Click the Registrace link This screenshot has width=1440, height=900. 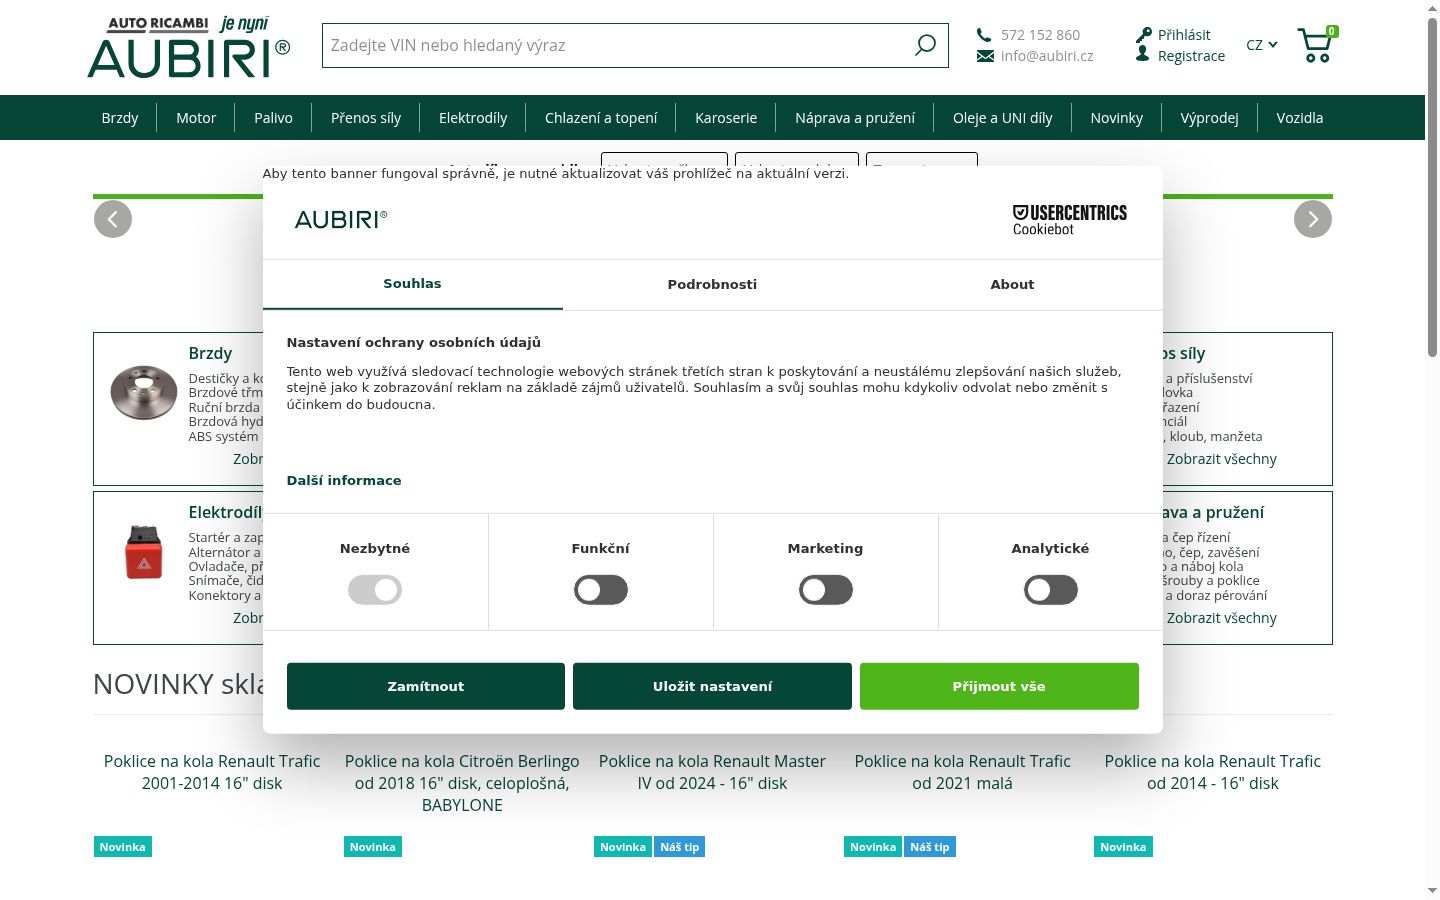pos(1191,56)
